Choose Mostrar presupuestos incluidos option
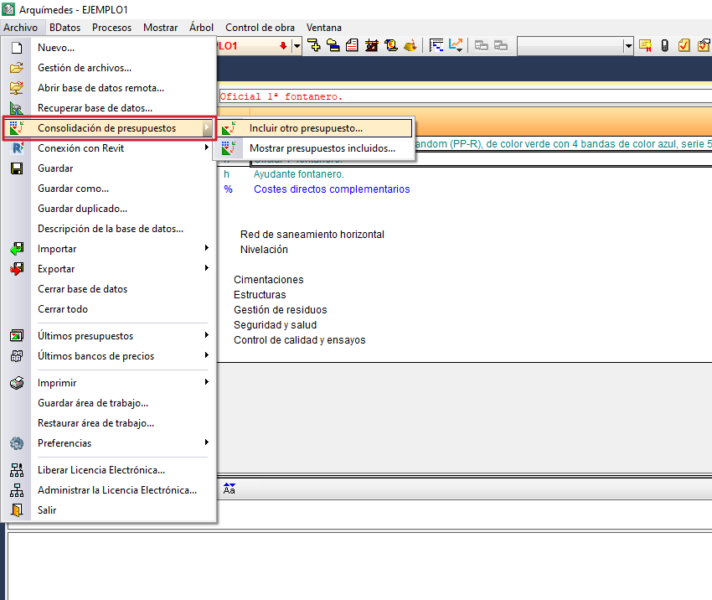This screenshot has width=712, height=600. [x=321, y=148]
